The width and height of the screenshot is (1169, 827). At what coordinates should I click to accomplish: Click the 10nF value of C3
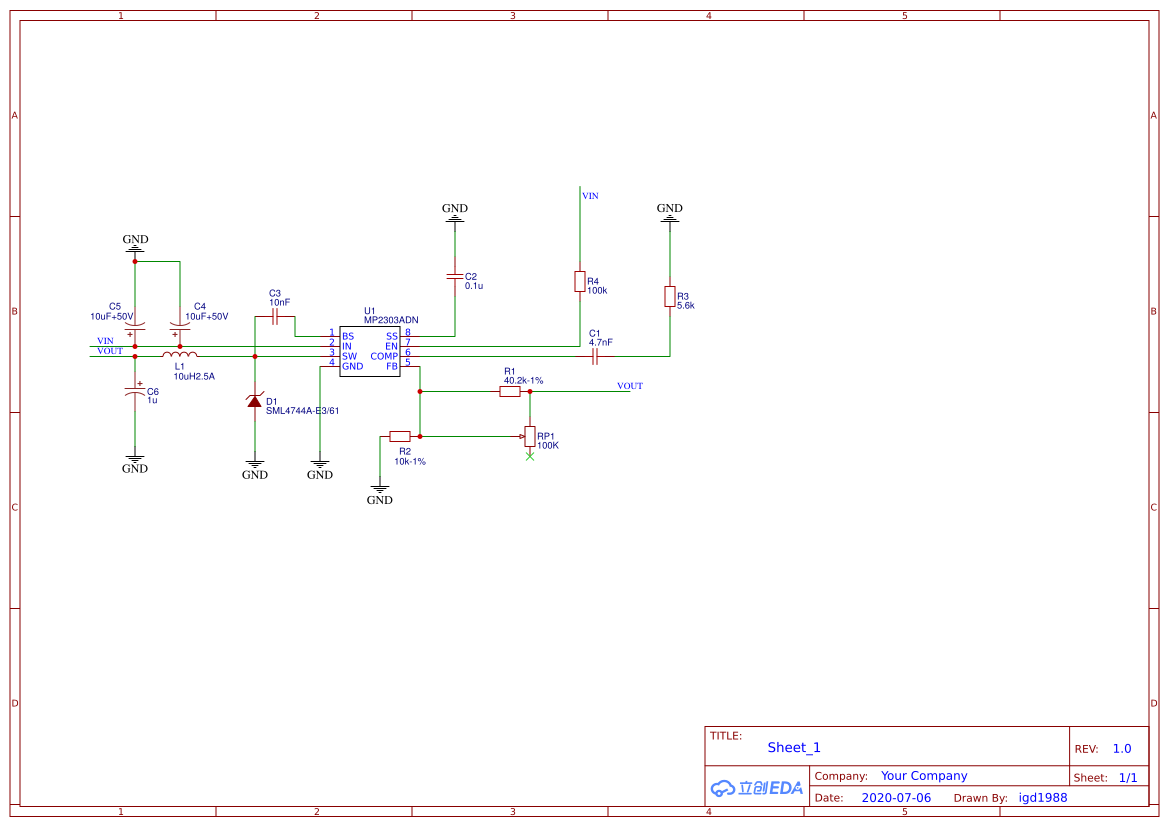280,303
